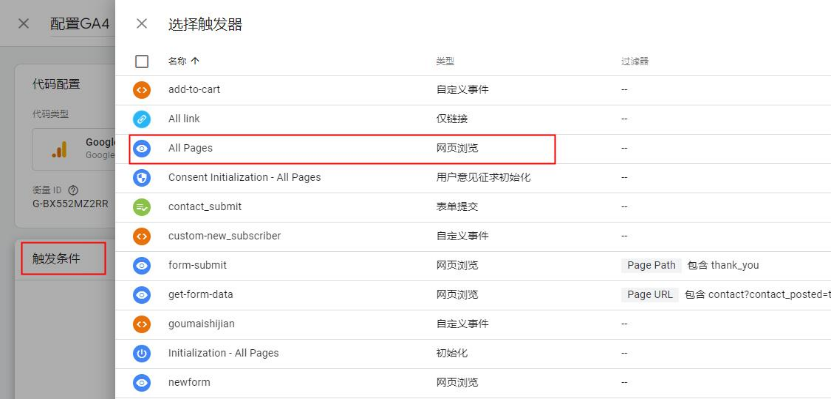Open the 触发条件 section
831x399 pixels.
(56, 259)
